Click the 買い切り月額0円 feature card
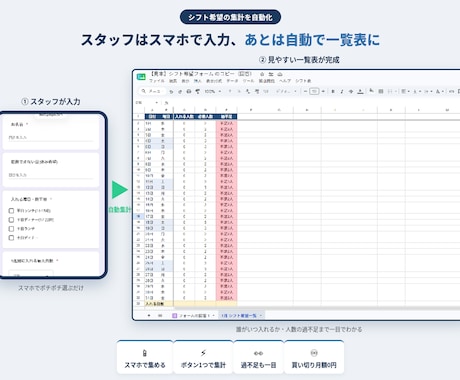 (314, 357)
